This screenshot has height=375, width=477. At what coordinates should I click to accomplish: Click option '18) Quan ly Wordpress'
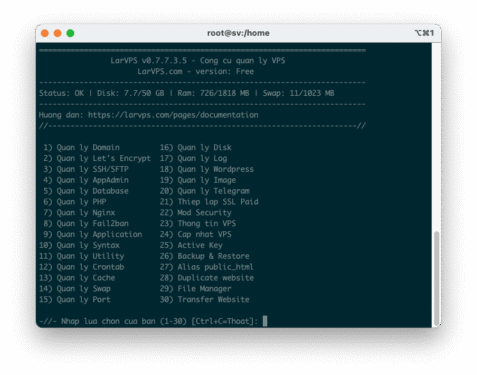(x=207, y=169)
